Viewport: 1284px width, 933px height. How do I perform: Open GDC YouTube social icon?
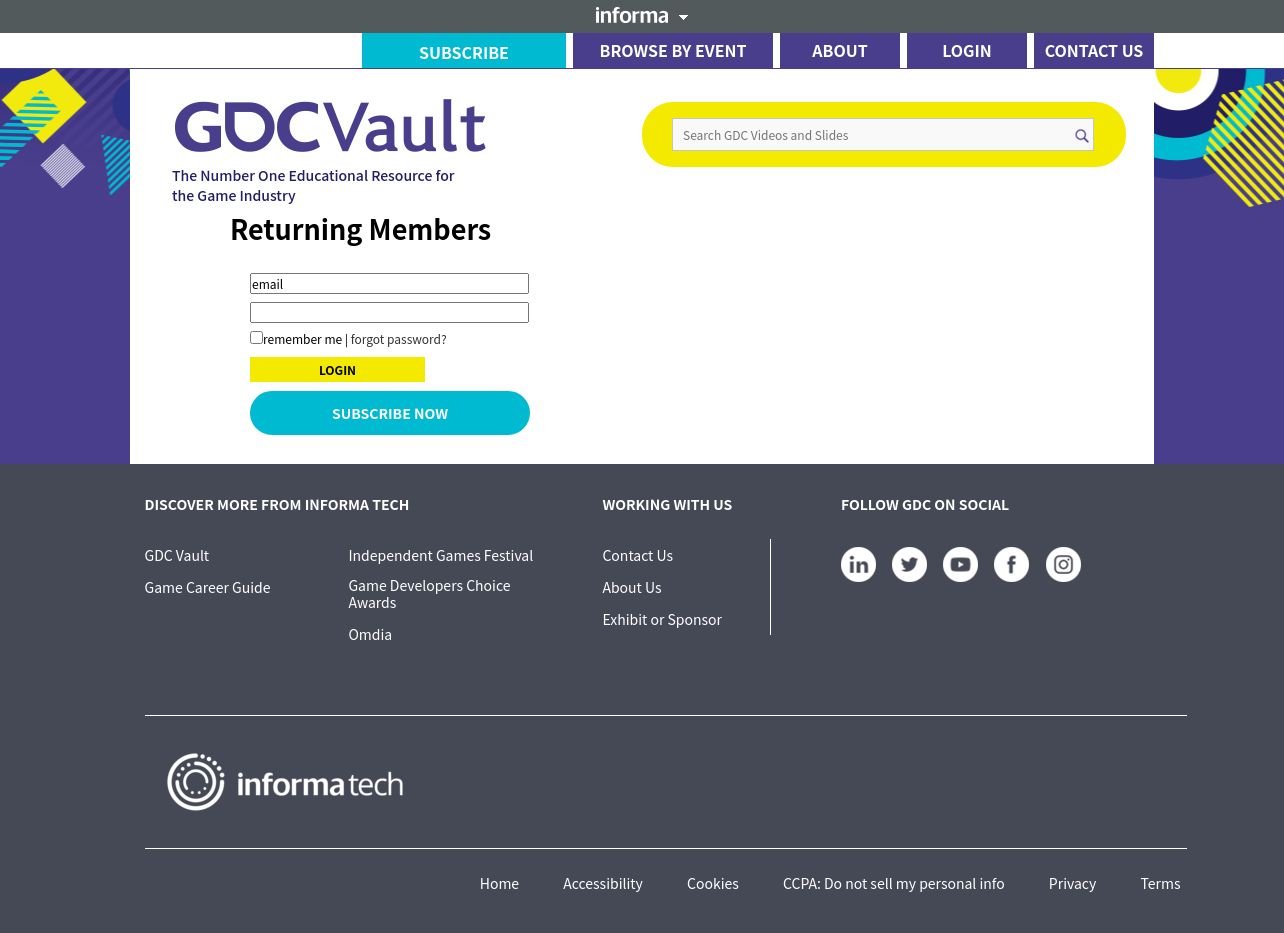(960, 564)
